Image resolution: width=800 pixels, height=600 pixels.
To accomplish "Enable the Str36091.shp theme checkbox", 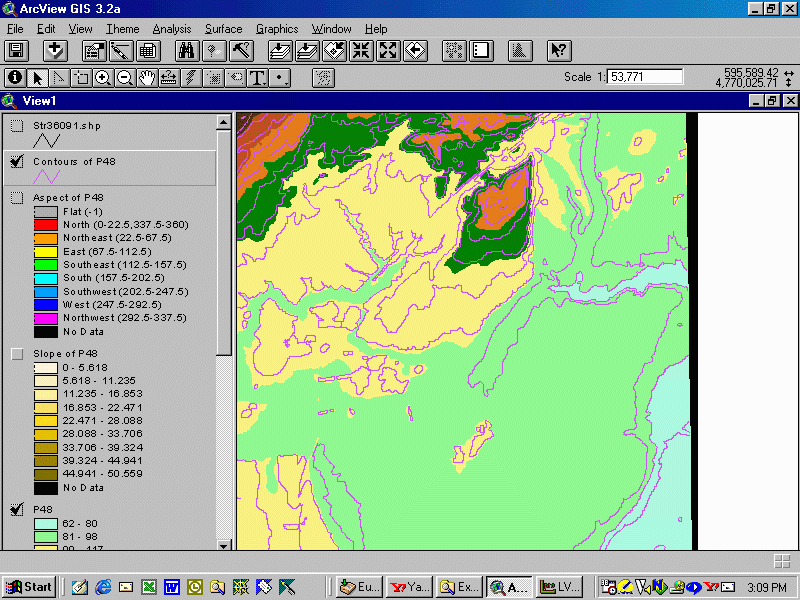I will pyautogui.click(x=17, y=126).
